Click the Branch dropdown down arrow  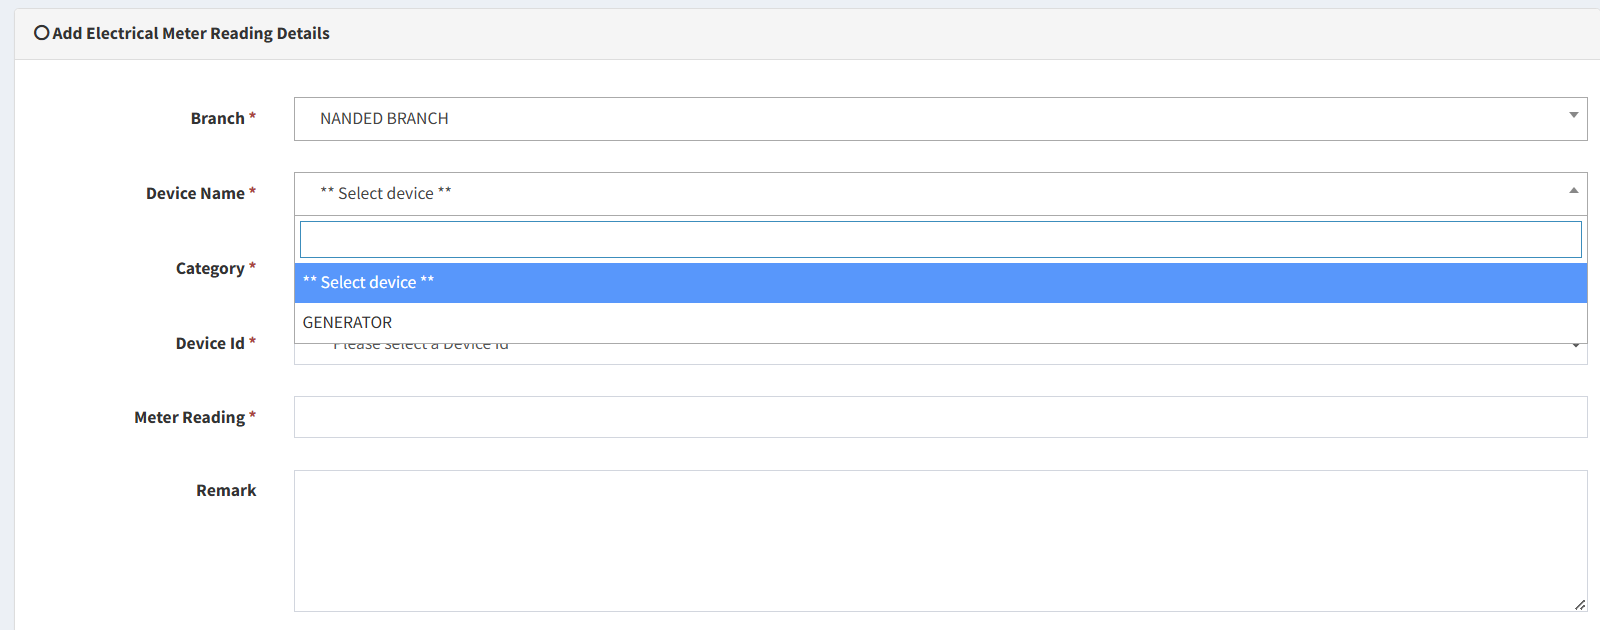coord(1573,115)
